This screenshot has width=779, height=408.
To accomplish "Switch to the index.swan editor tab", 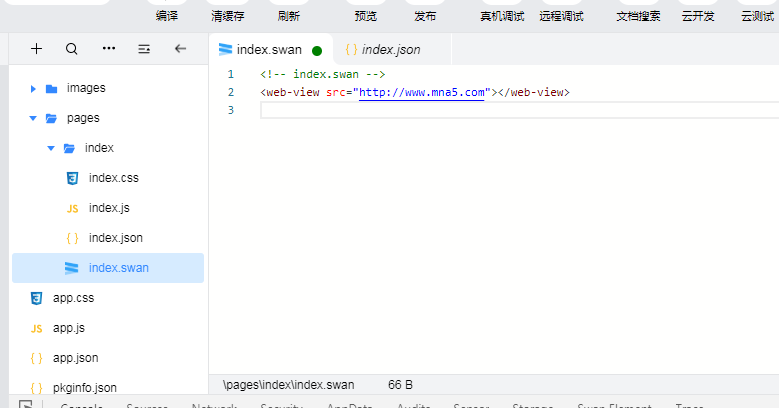I will click(x=268, y=49).
